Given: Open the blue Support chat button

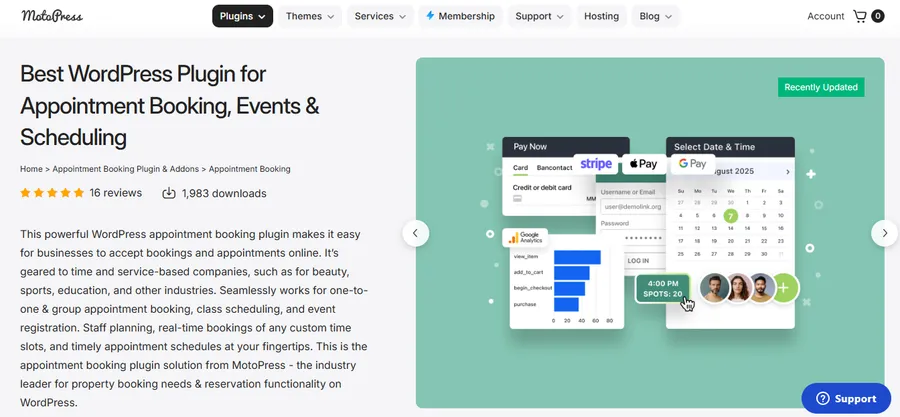Looking at the screenshot, I should tap(846, 399).
